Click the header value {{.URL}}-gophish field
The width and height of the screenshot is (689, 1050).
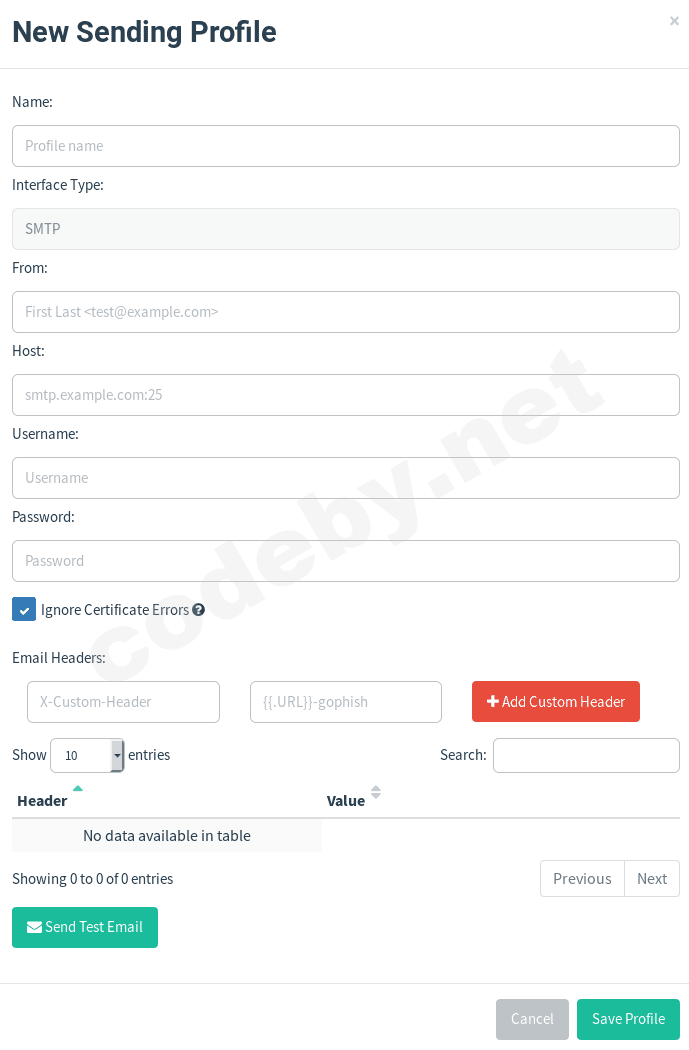point(345,702)
